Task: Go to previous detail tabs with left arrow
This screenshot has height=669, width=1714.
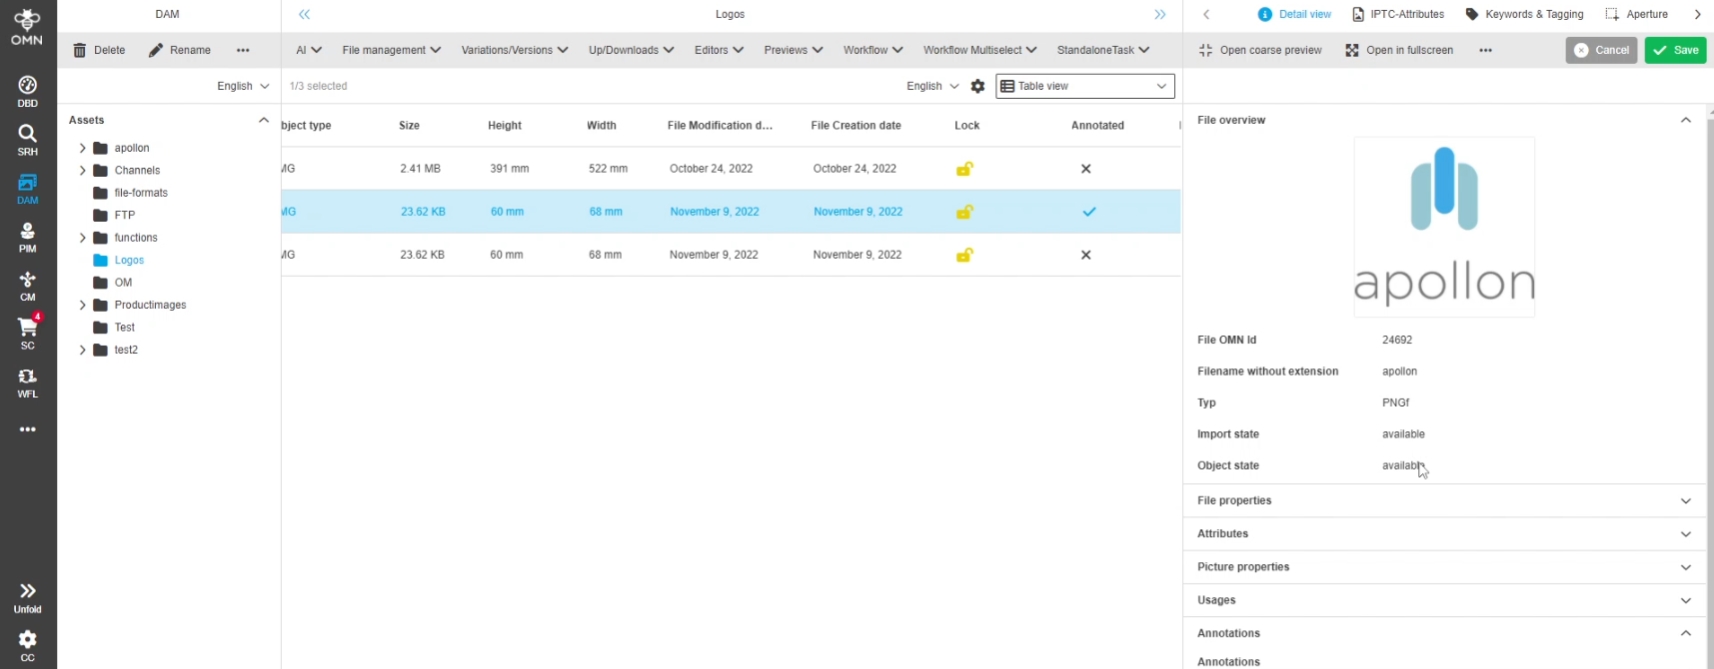Action: (x=1206, y=14)
